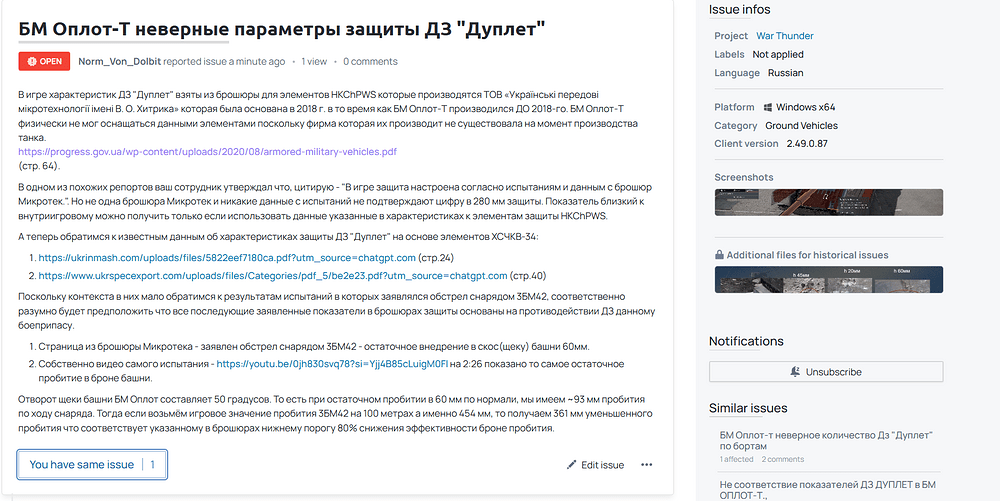Click the Unsubscribe notifications button
The width and height of the screenshot is (1000, 501).
826,372
